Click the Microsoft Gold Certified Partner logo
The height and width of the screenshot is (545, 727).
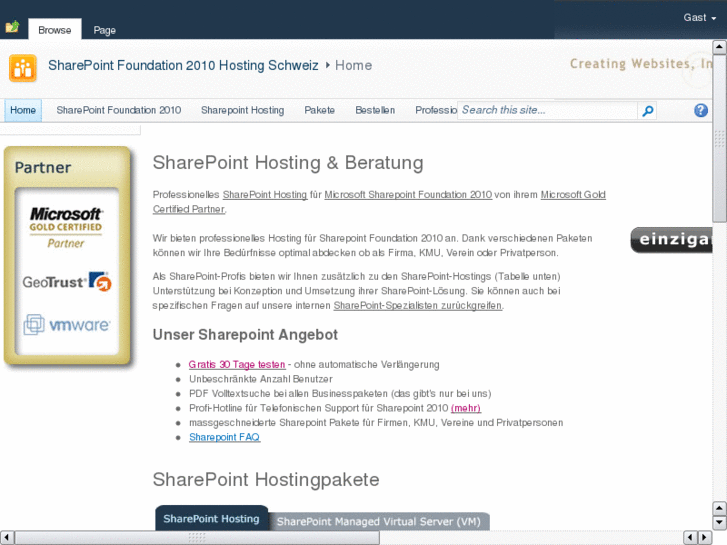66,227
